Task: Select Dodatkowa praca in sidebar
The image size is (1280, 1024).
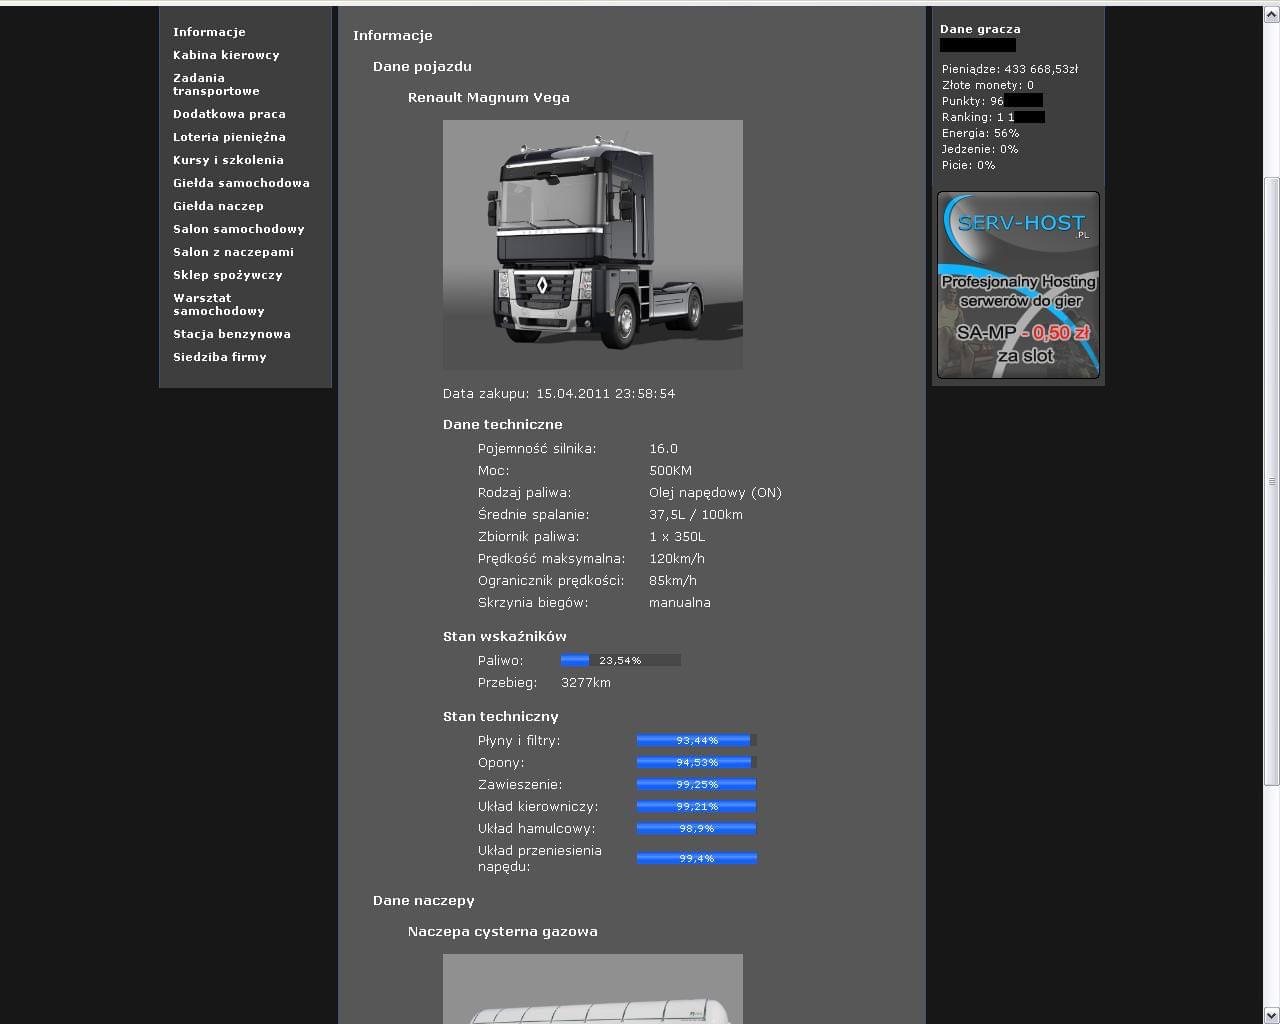Action: pos(229,114)
